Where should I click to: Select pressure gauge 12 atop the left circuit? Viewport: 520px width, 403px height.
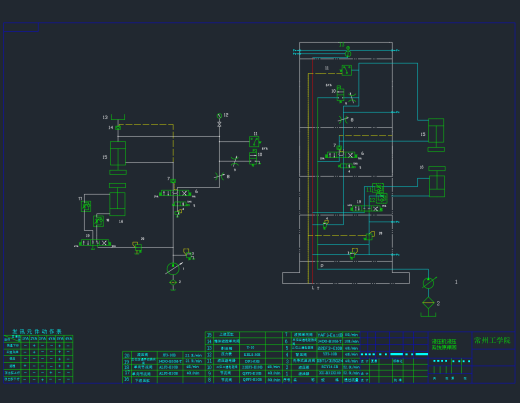[219, 116]
